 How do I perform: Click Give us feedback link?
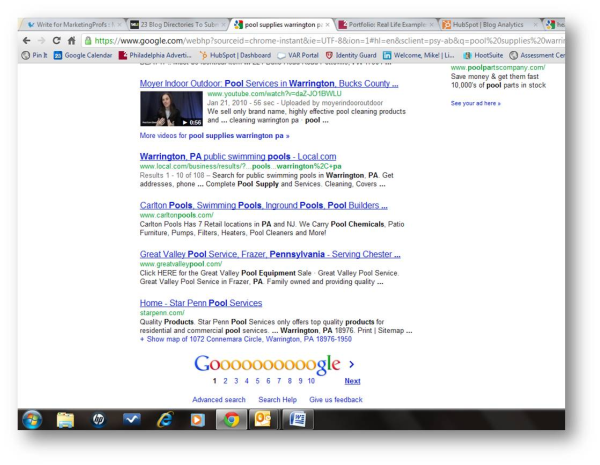click(336, 400)
